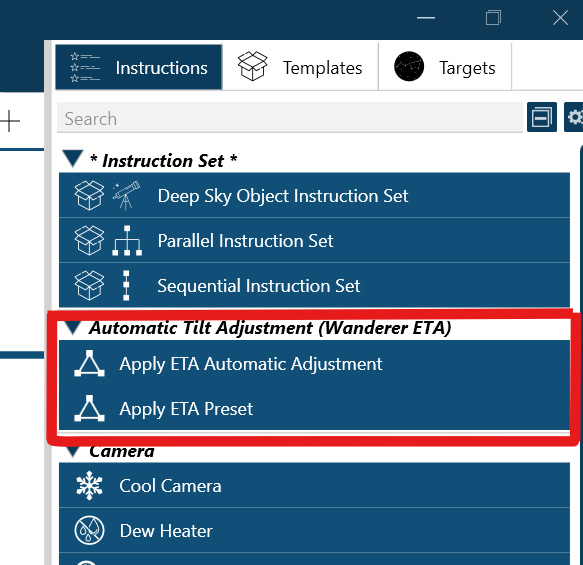583x565 pixels.
Task: Click the plus add button at left edge
Action: [x=10, y=121]
